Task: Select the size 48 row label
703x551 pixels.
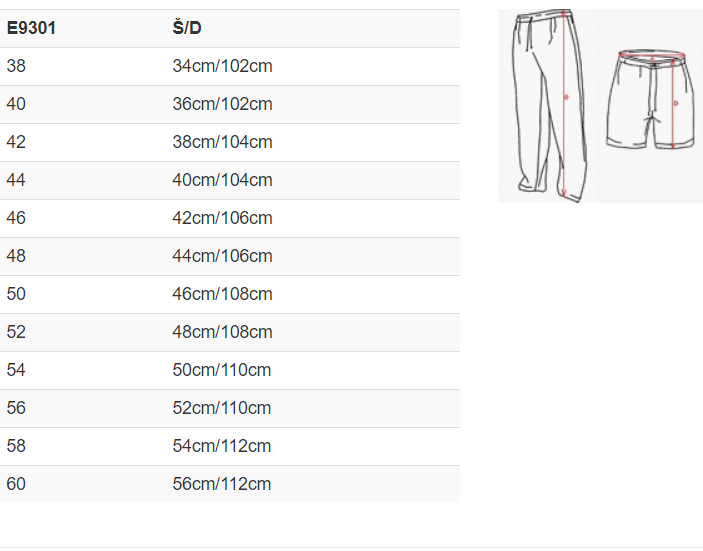Action: pos(16,256)
